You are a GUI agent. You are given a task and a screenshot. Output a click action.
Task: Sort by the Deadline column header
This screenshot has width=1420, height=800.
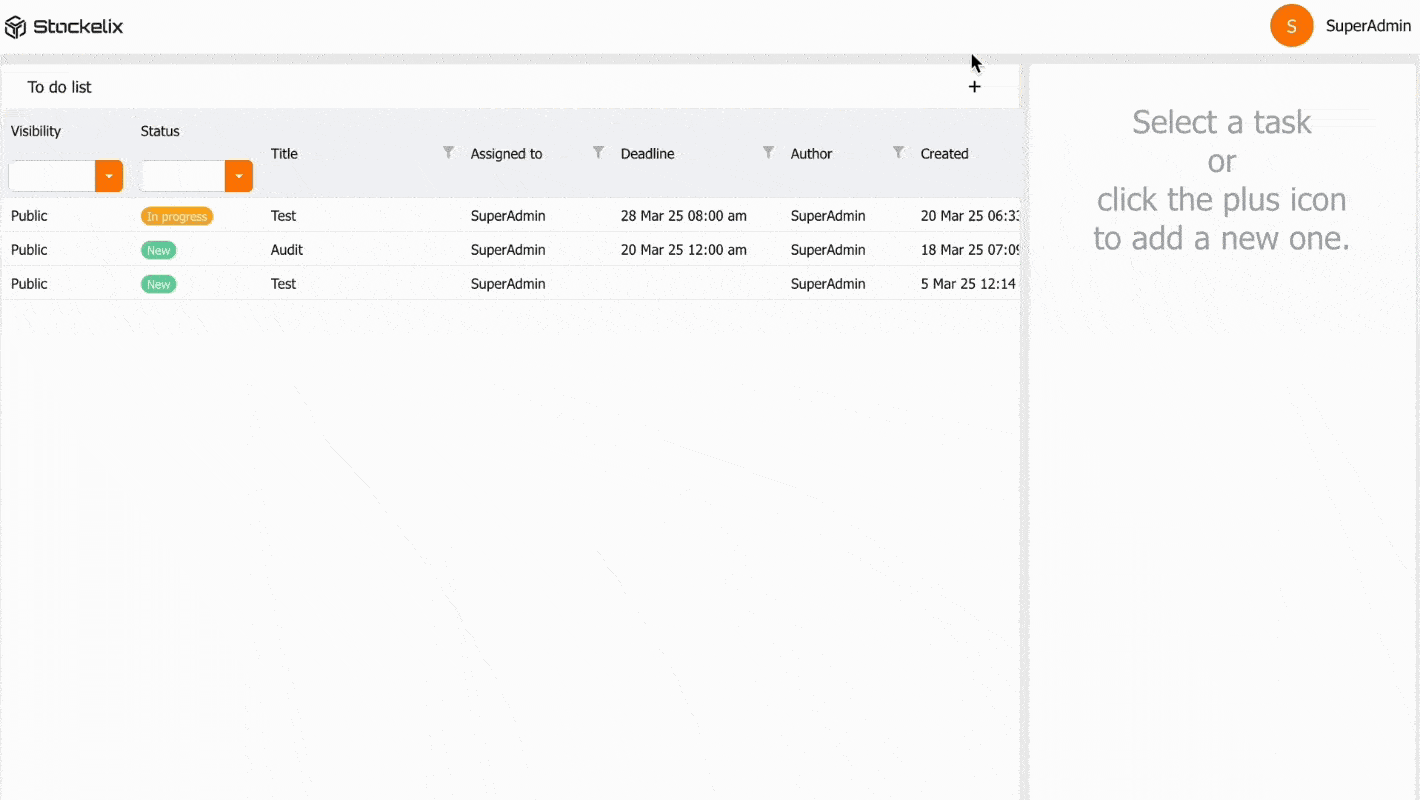coord(647,154)
